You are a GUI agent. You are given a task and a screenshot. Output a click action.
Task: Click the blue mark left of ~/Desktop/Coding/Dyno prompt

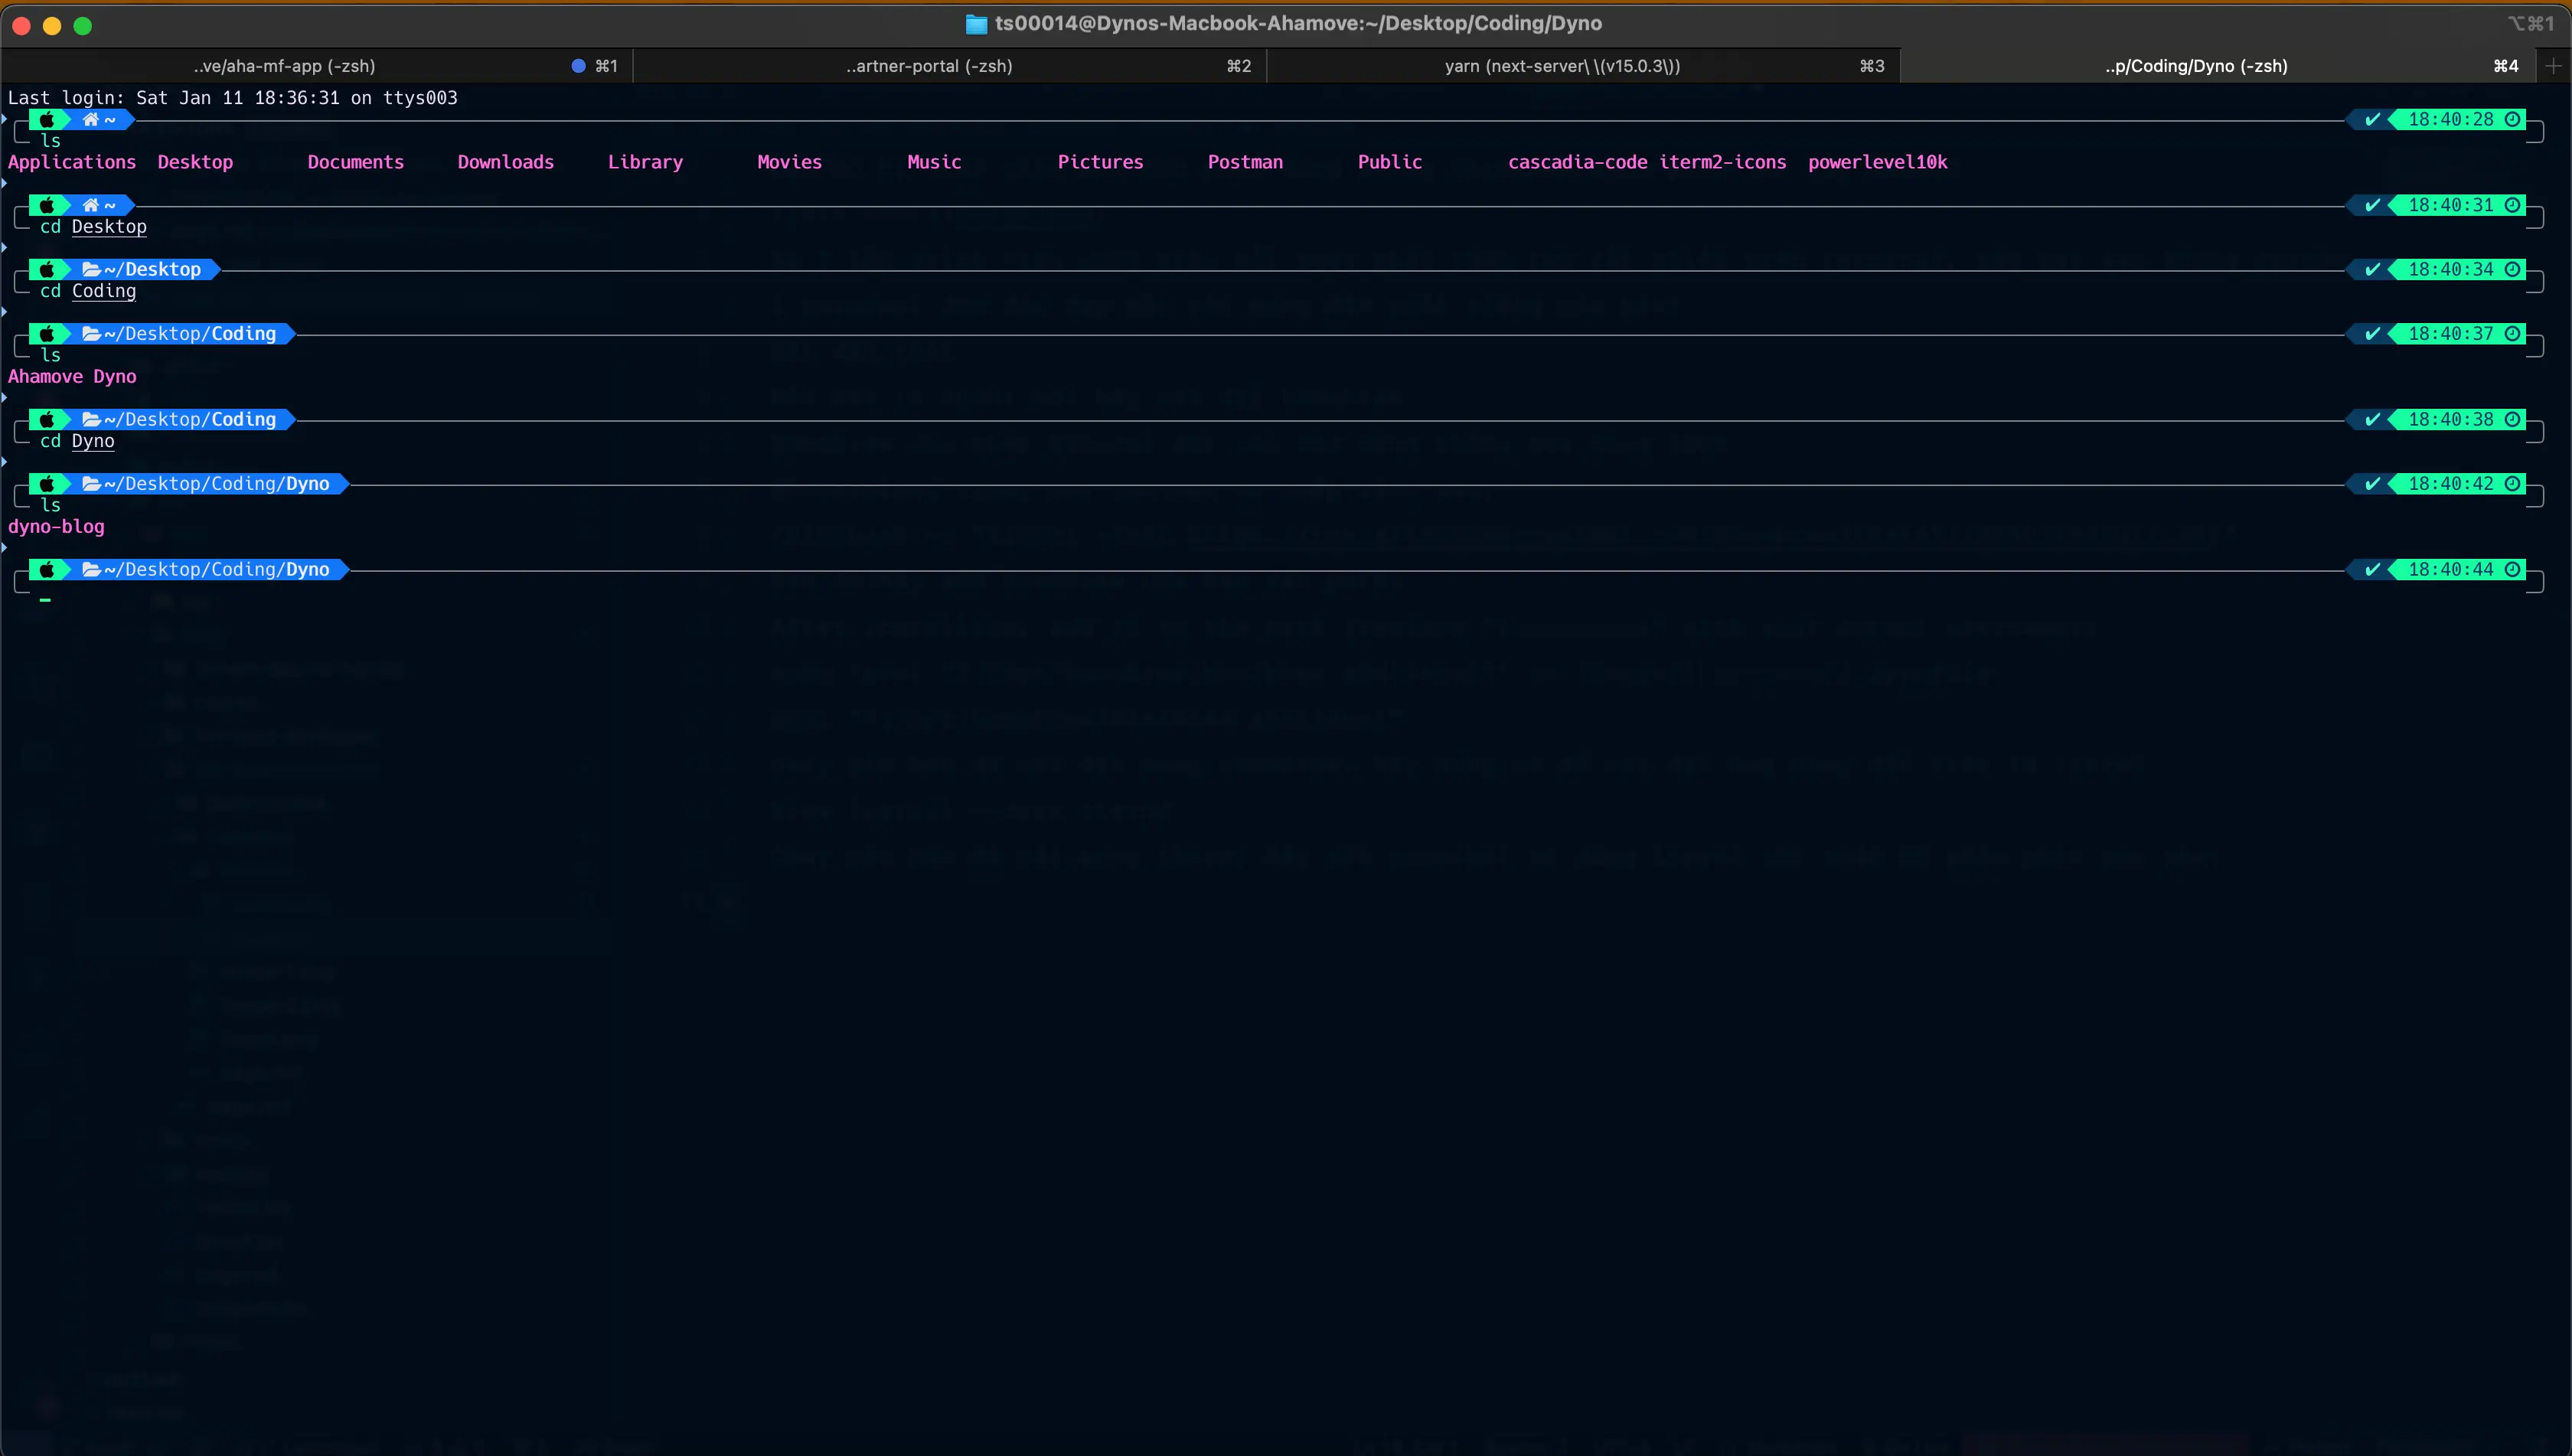pos(5,462)
